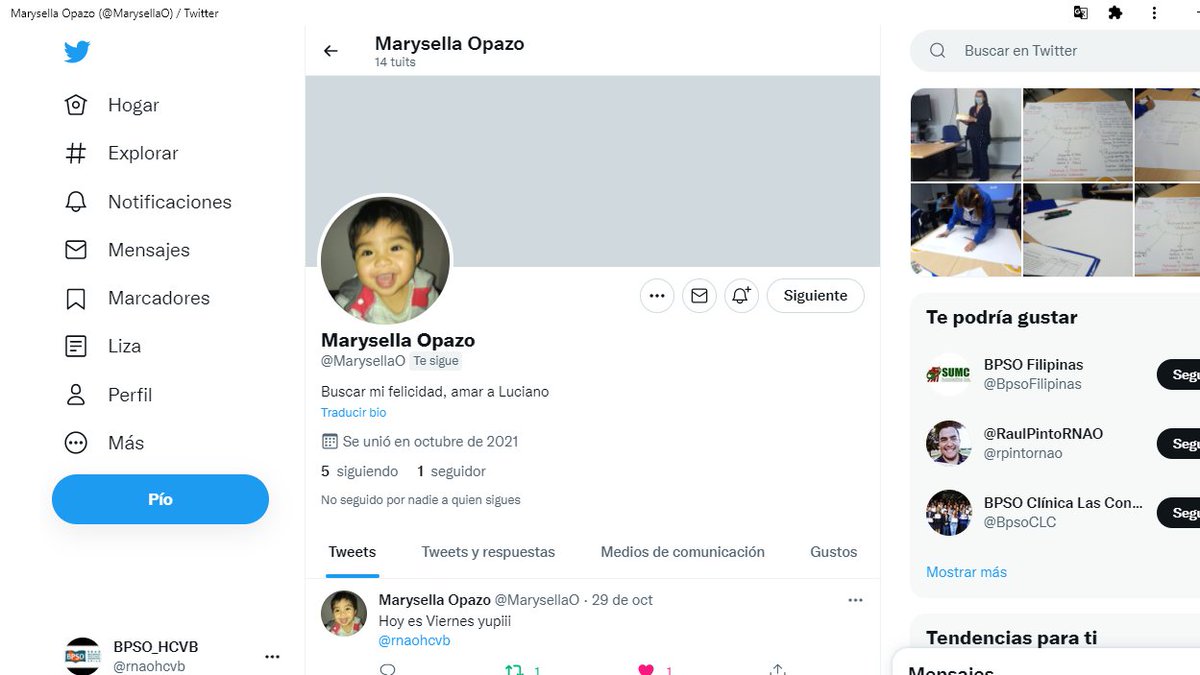Open photo of woman standing in classroom
This screenshot has width=1200, height=675.
pyautogui.click(x=966, y=135)
